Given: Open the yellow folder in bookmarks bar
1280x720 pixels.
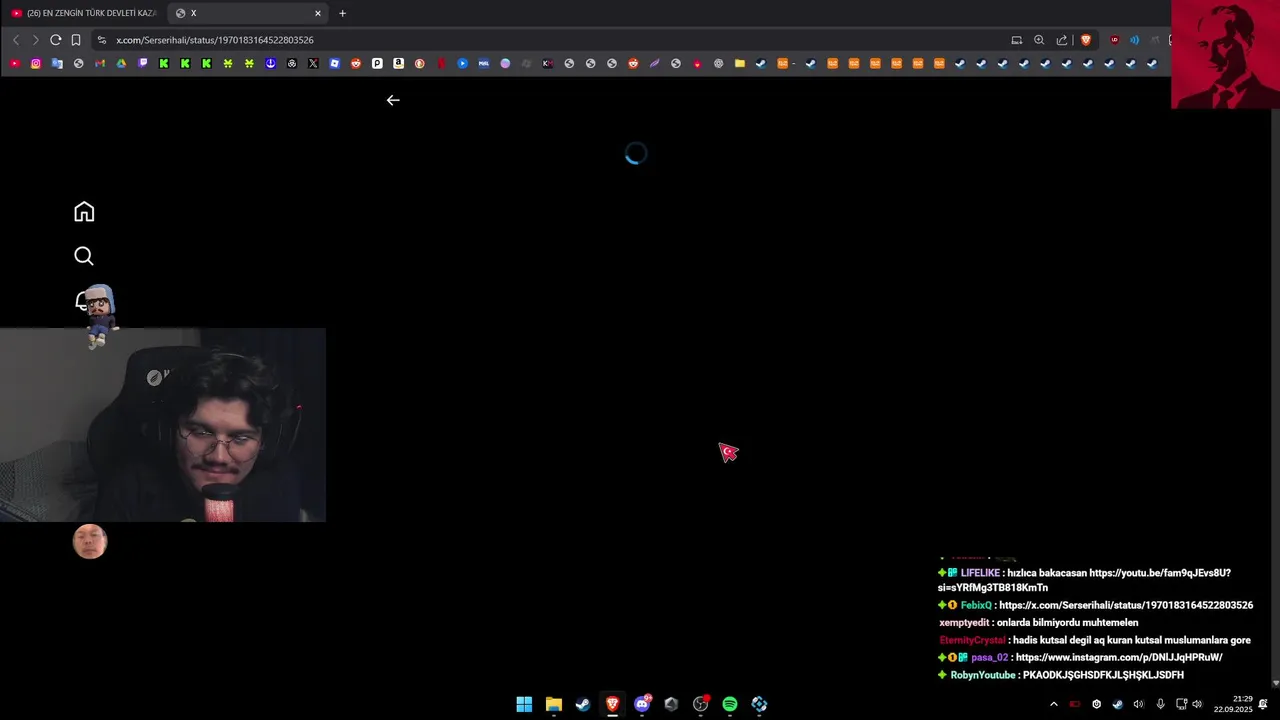Looking at the screenshot, I should (740, 63).
